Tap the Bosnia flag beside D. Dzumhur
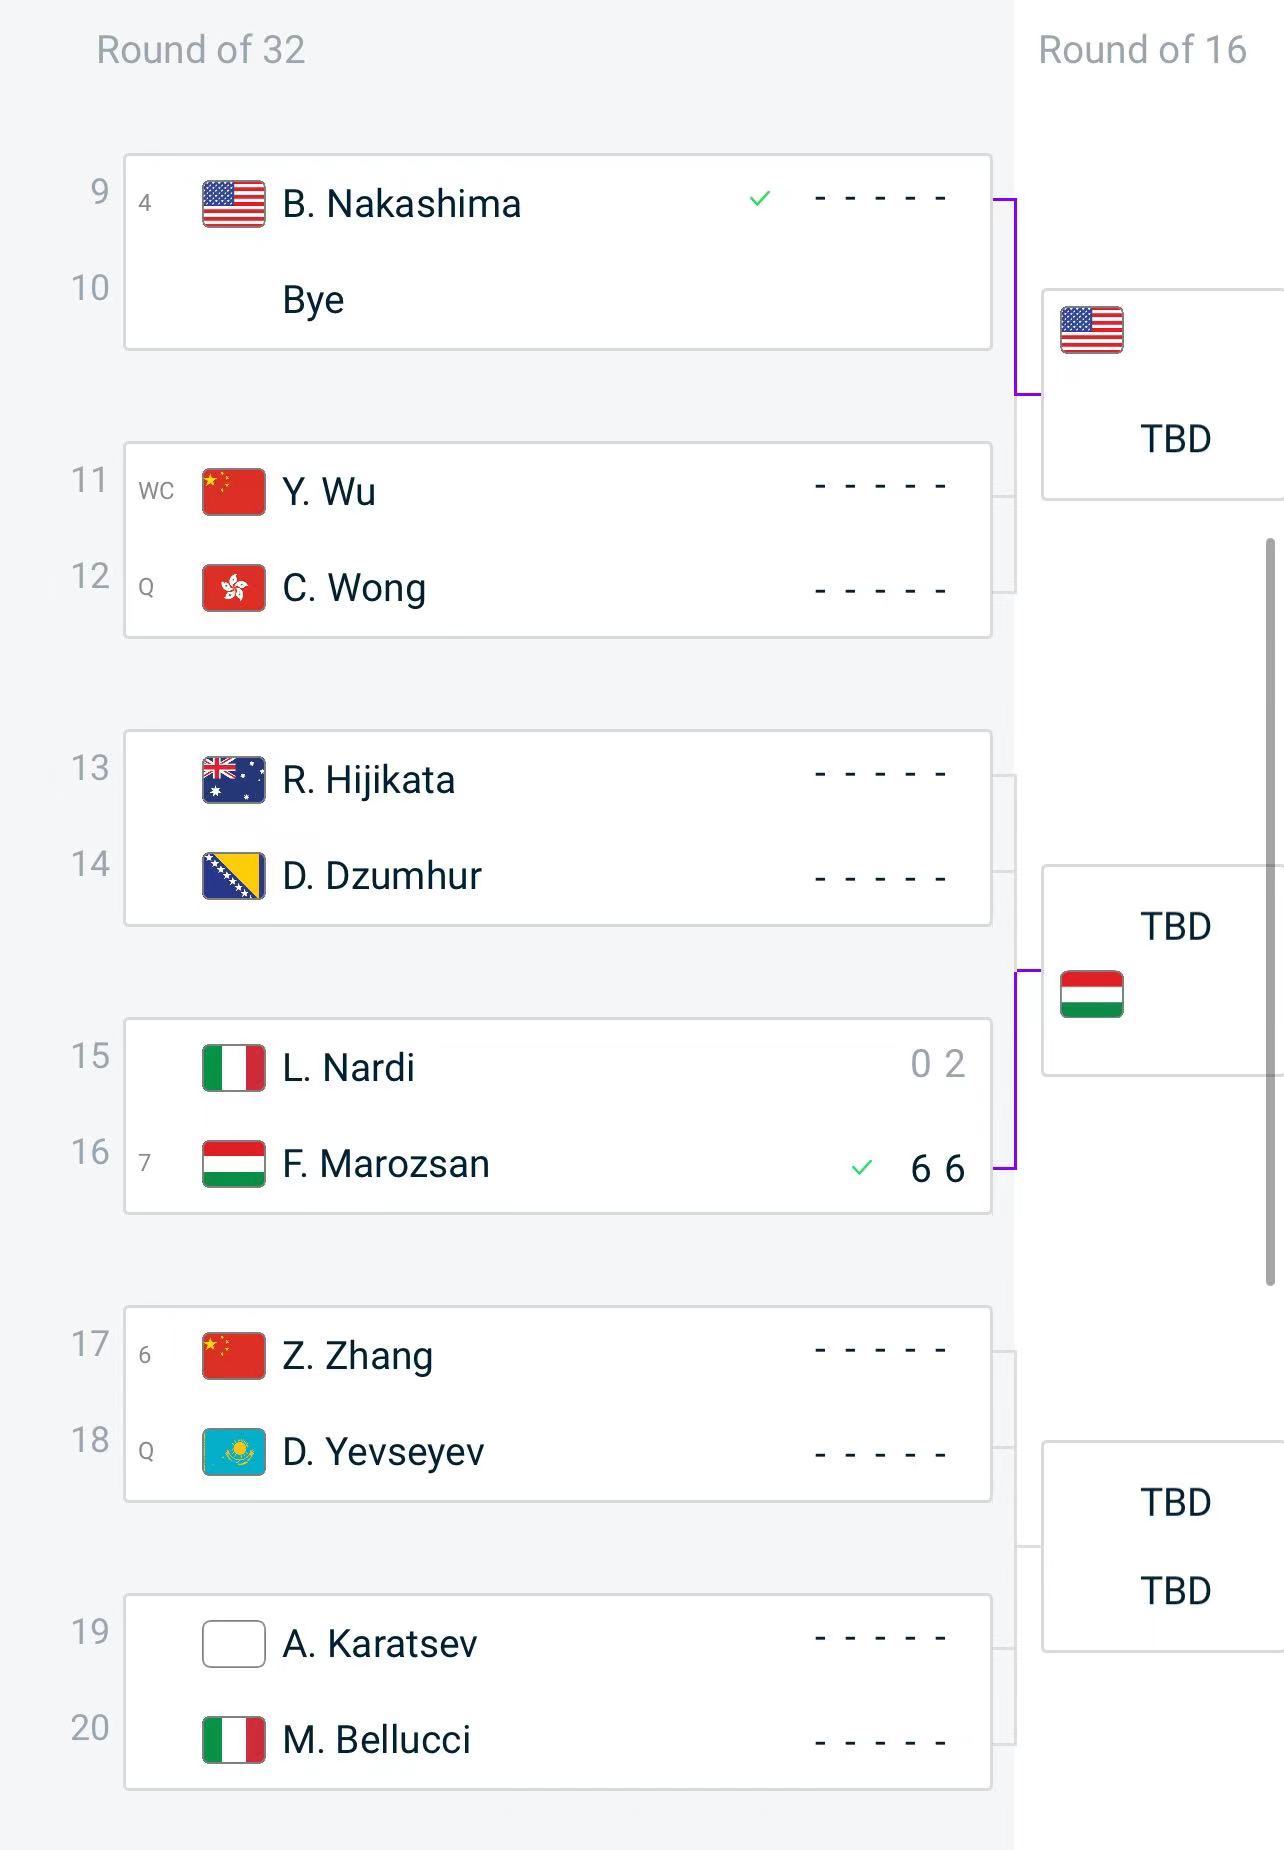Image resolution: width=1284 pixels, height=1850 pixels. (233, 876)
